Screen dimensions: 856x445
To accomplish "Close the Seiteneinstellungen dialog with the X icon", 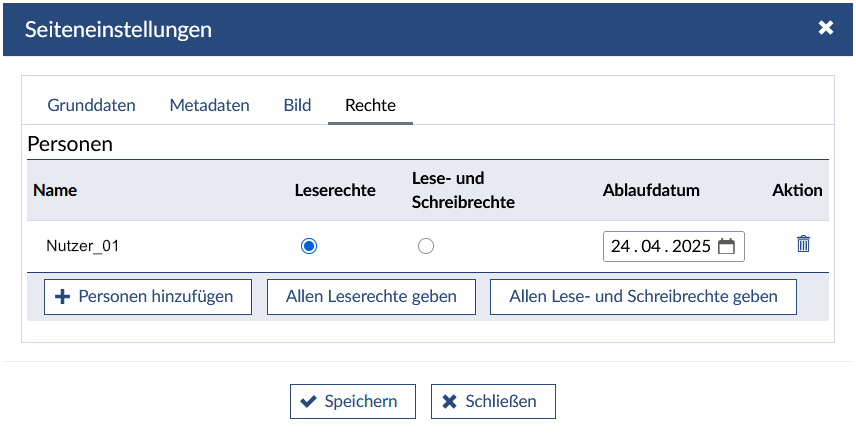I will point(826,28).
